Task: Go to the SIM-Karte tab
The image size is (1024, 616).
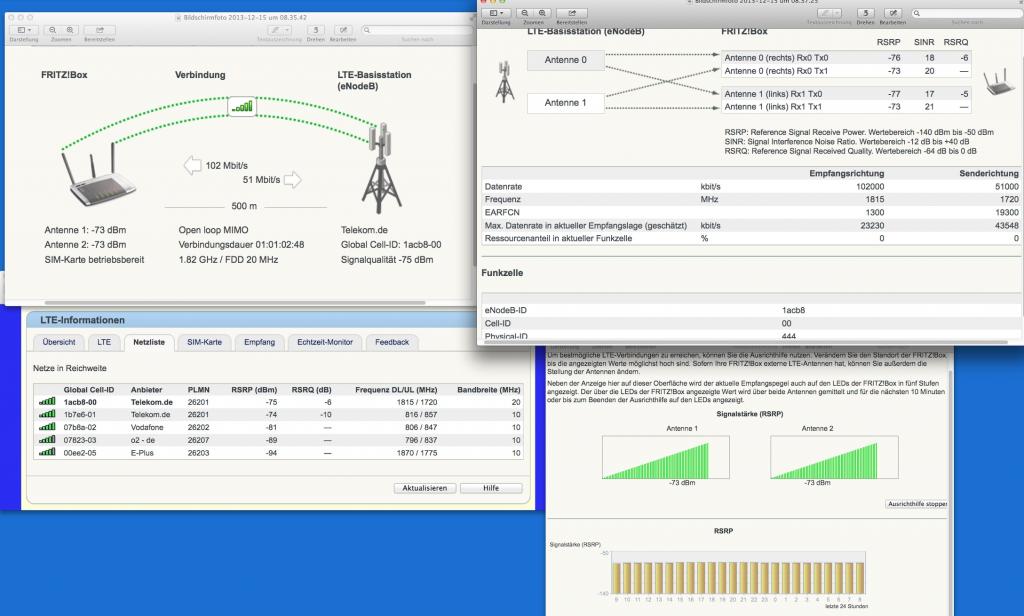Action: [x=204, y=342]
